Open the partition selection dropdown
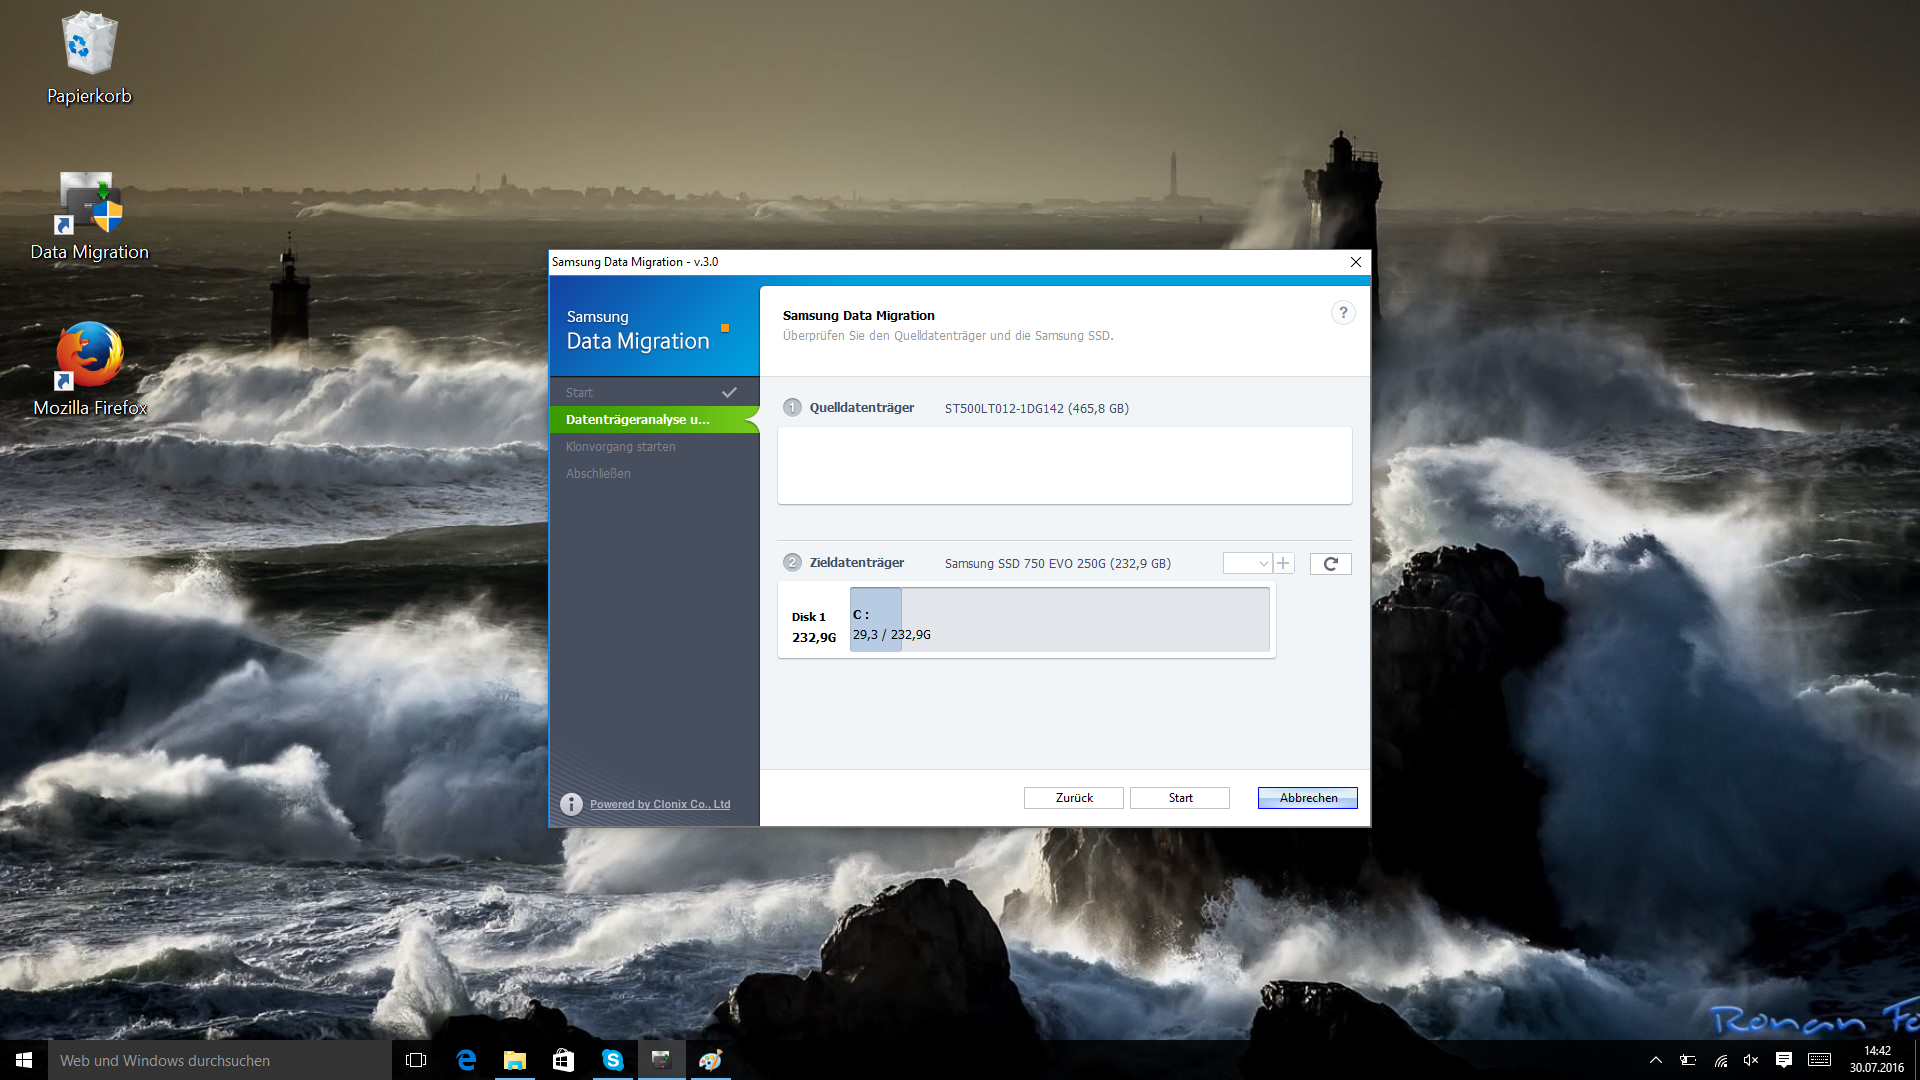The width and height of the screenshot is (1920, 1080). [1247, 564]
